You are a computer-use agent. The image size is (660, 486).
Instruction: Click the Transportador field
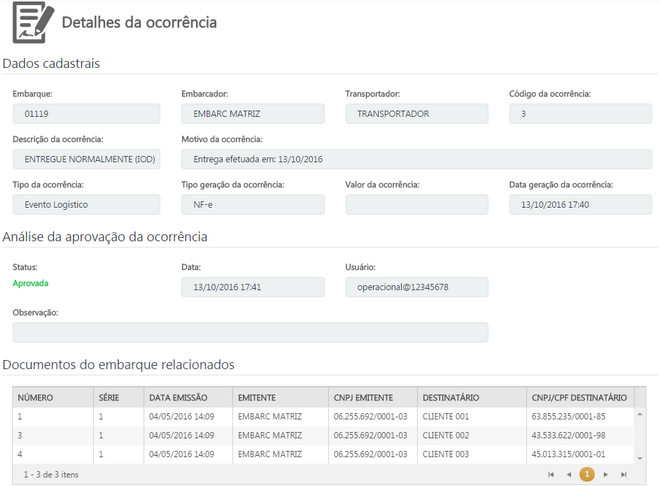click(417, 114)
